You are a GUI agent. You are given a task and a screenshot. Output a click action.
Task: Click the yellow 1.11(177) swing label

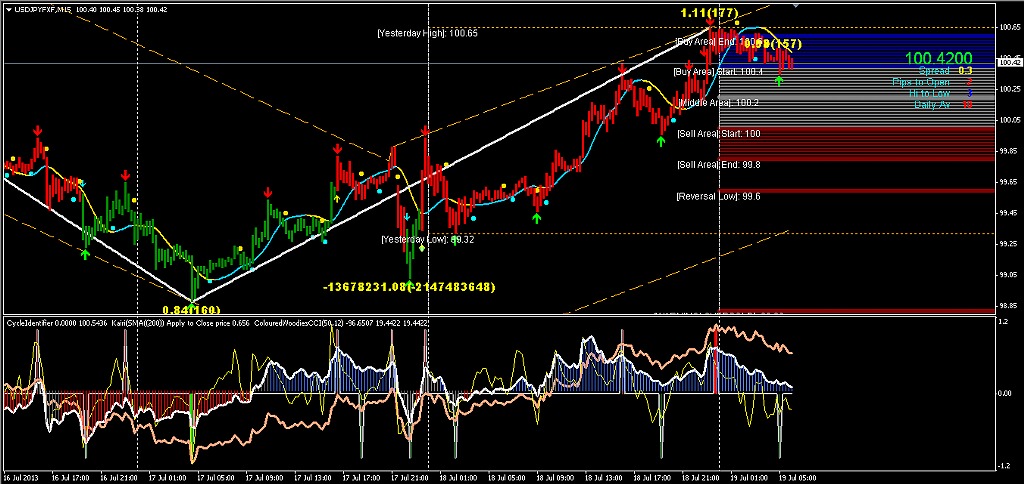[709, 12]
